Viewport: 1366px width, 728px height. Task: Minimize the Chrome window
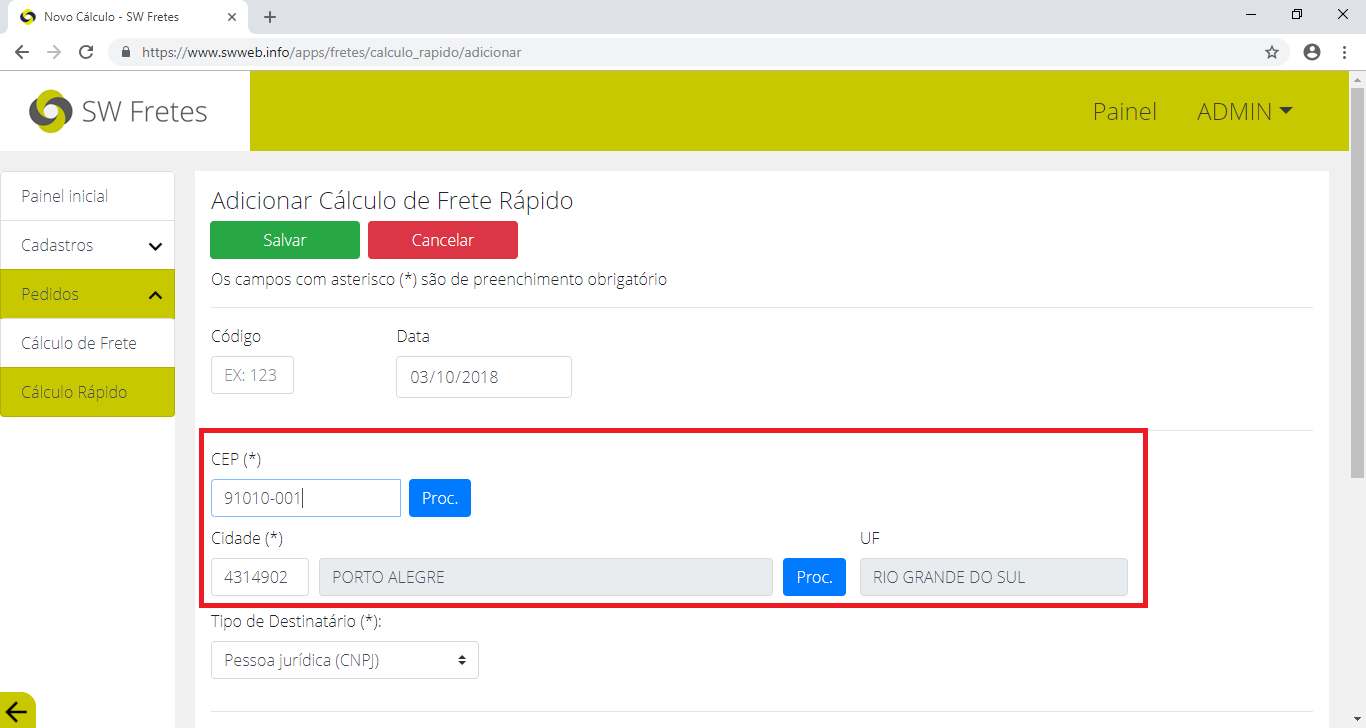(x=1251, y=14)
